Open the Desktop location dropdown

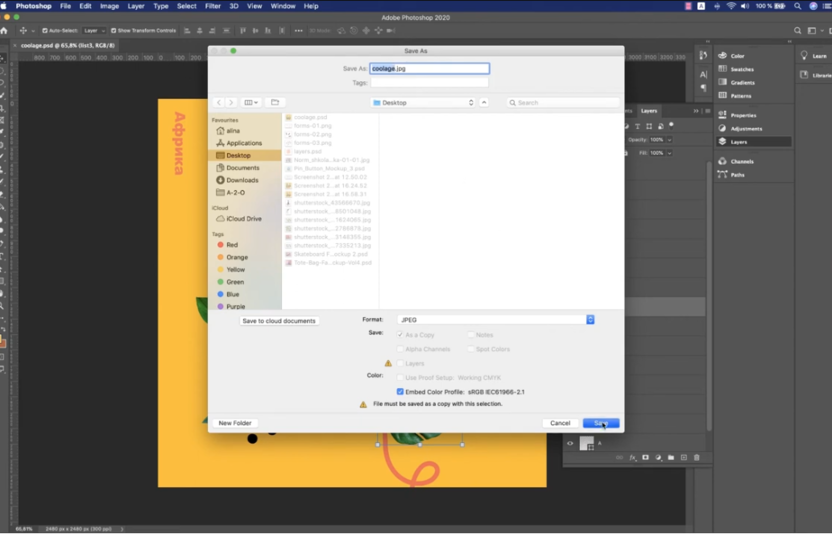423,102
